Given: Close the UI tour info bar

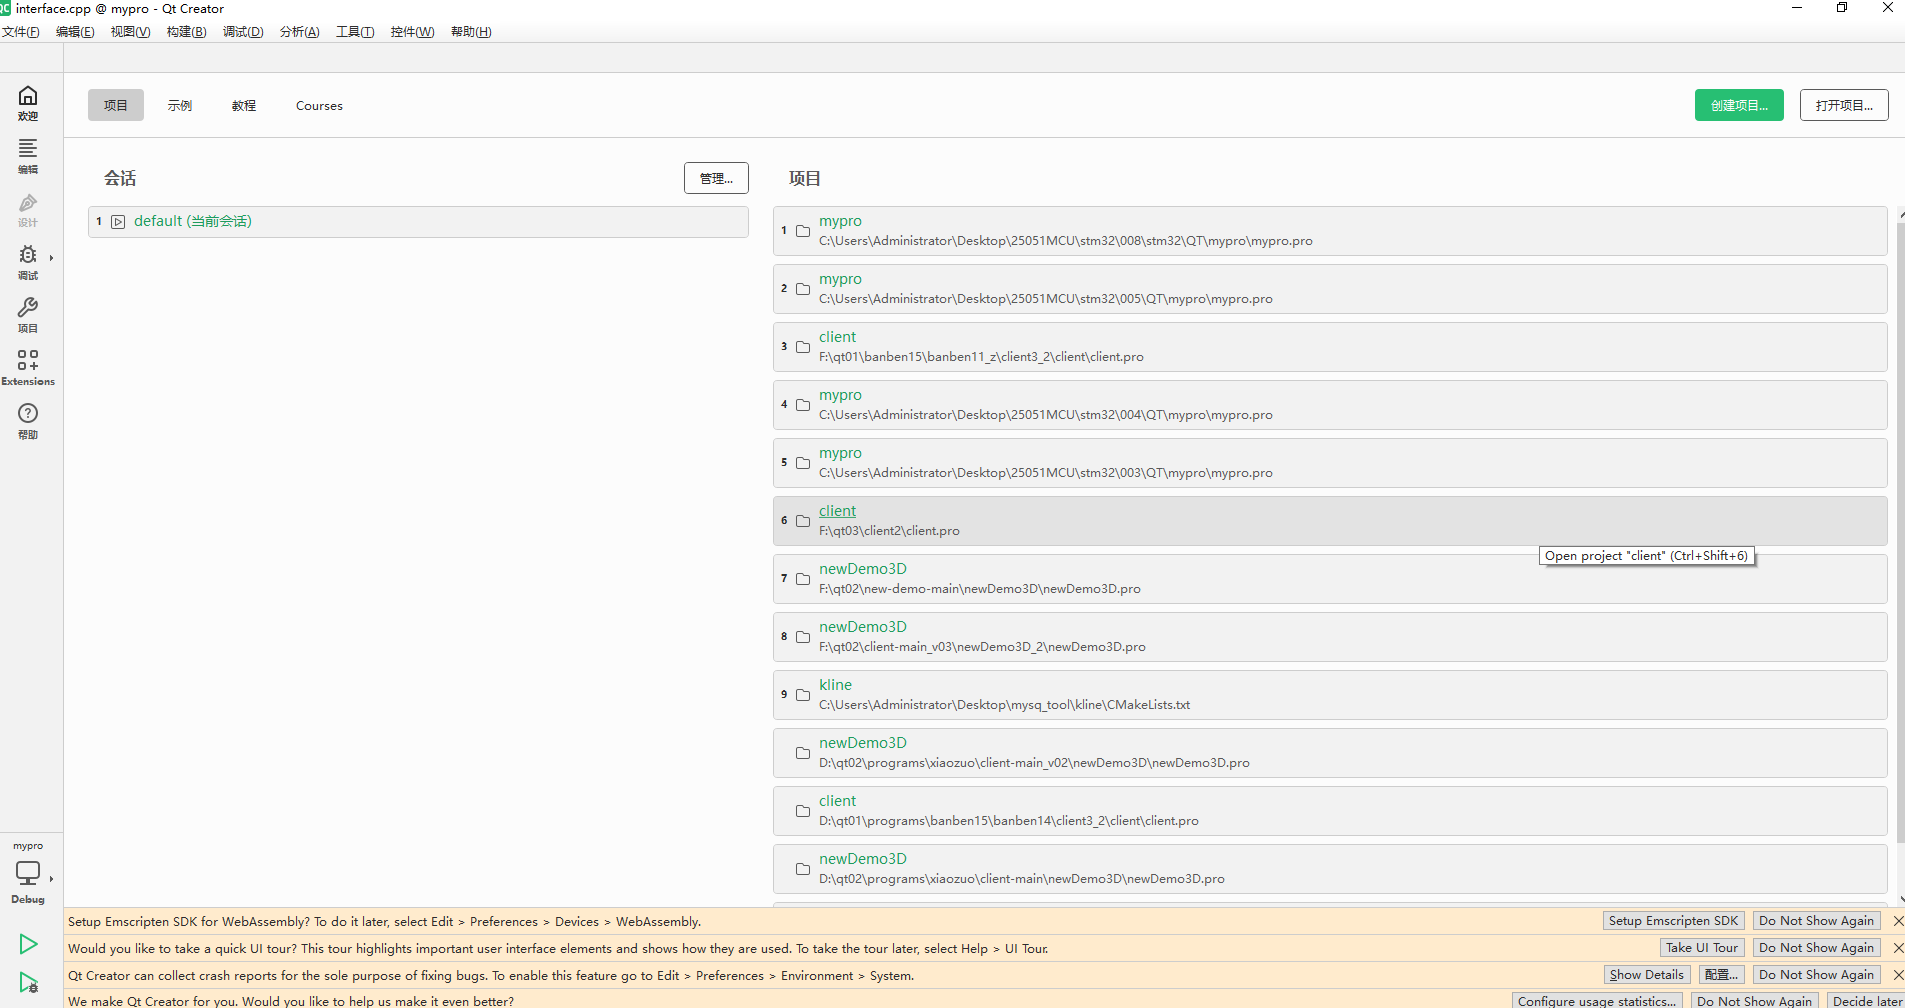Looking at the screenshot, I should click(1898, 948).
